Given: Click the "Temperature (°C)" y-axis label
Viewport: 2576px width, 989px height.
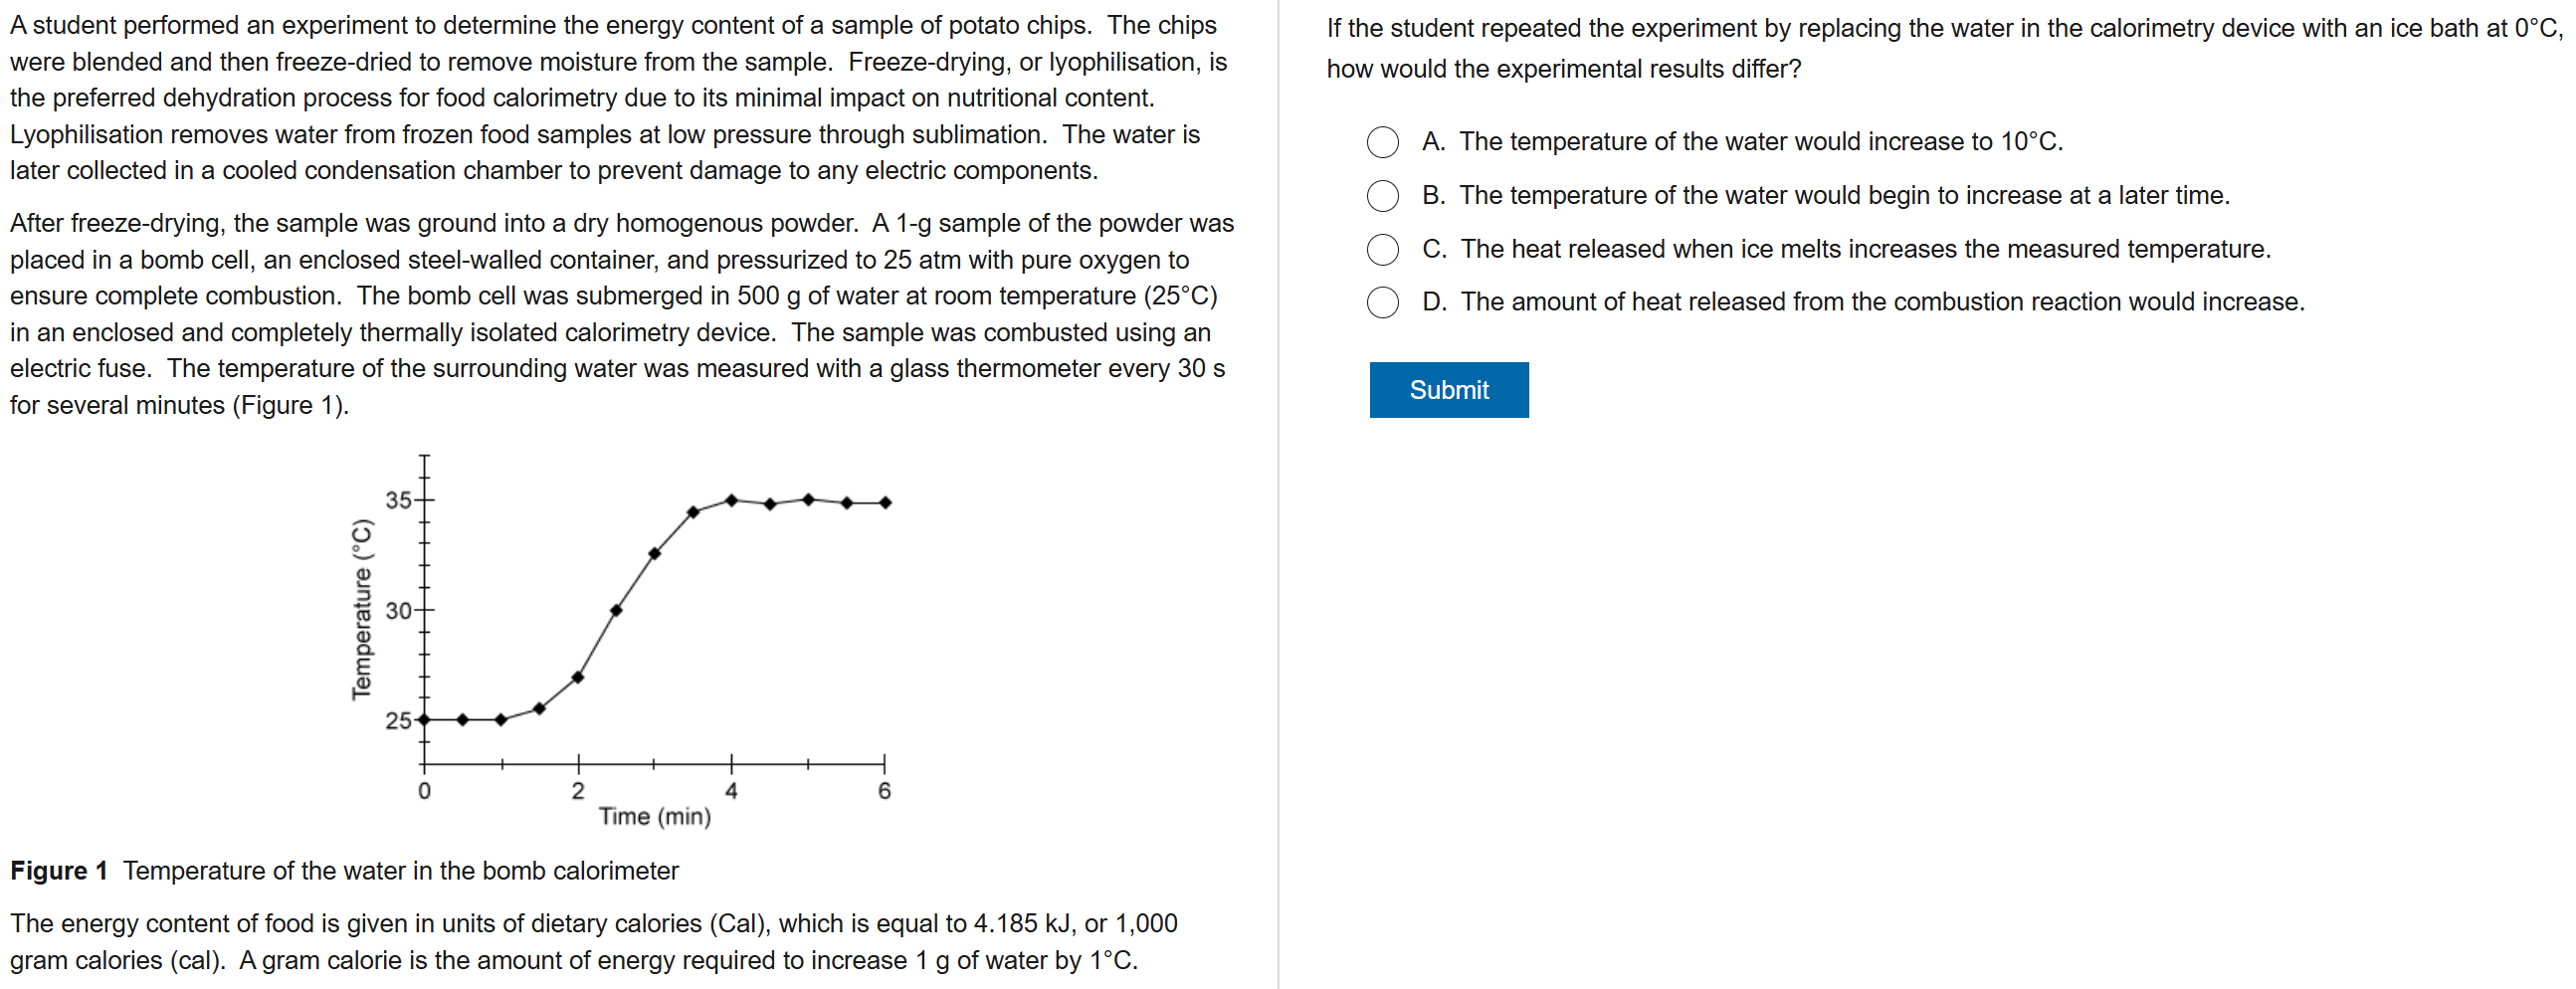Looking at the screenshot, I should pyautogui.click(x=362, y=609).
